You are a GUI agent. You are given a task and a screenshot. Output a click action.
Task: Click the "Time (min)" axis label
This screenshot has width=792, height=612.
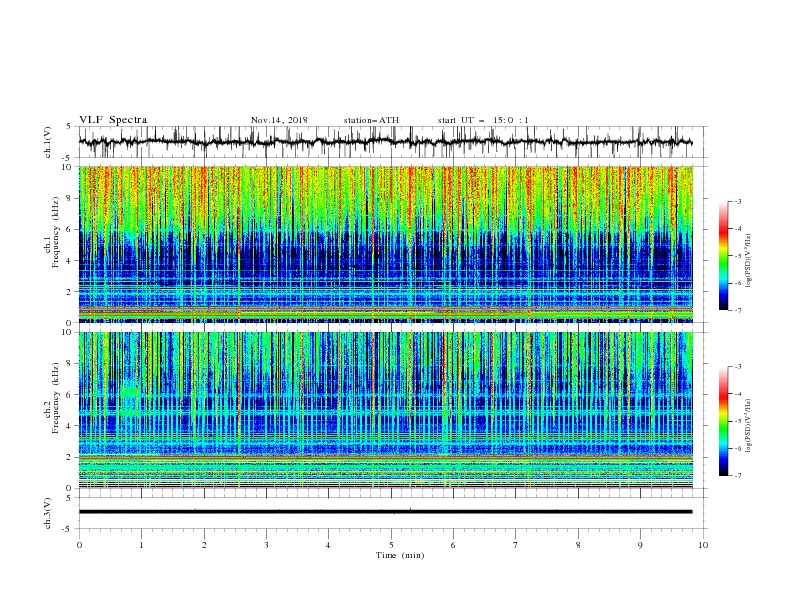click(400, 555)
